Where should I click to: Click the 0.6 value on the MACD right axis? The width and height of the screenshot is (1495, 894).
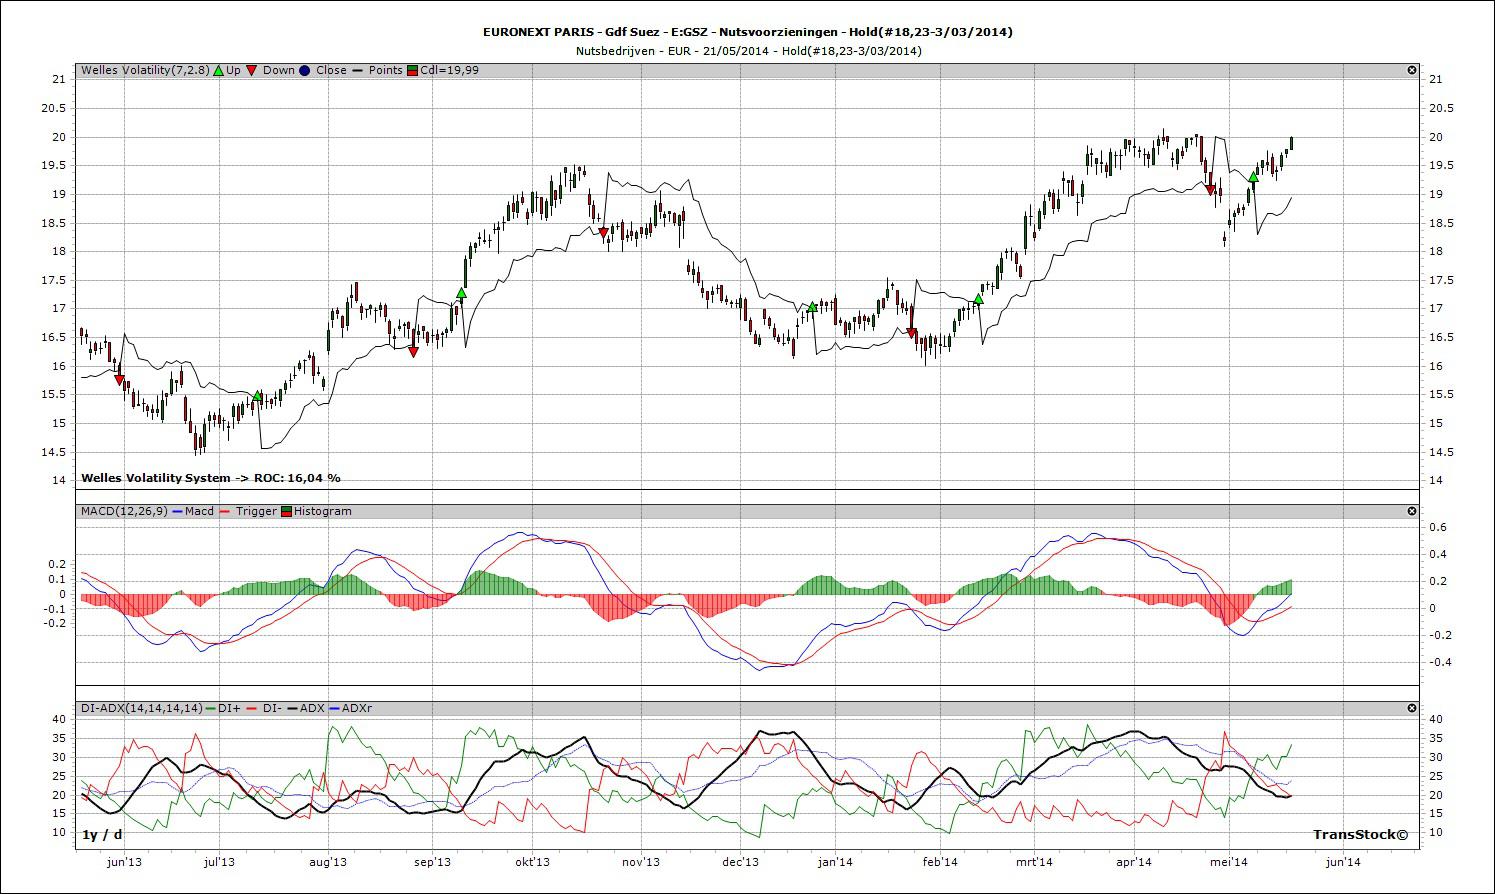point(1437,527)
